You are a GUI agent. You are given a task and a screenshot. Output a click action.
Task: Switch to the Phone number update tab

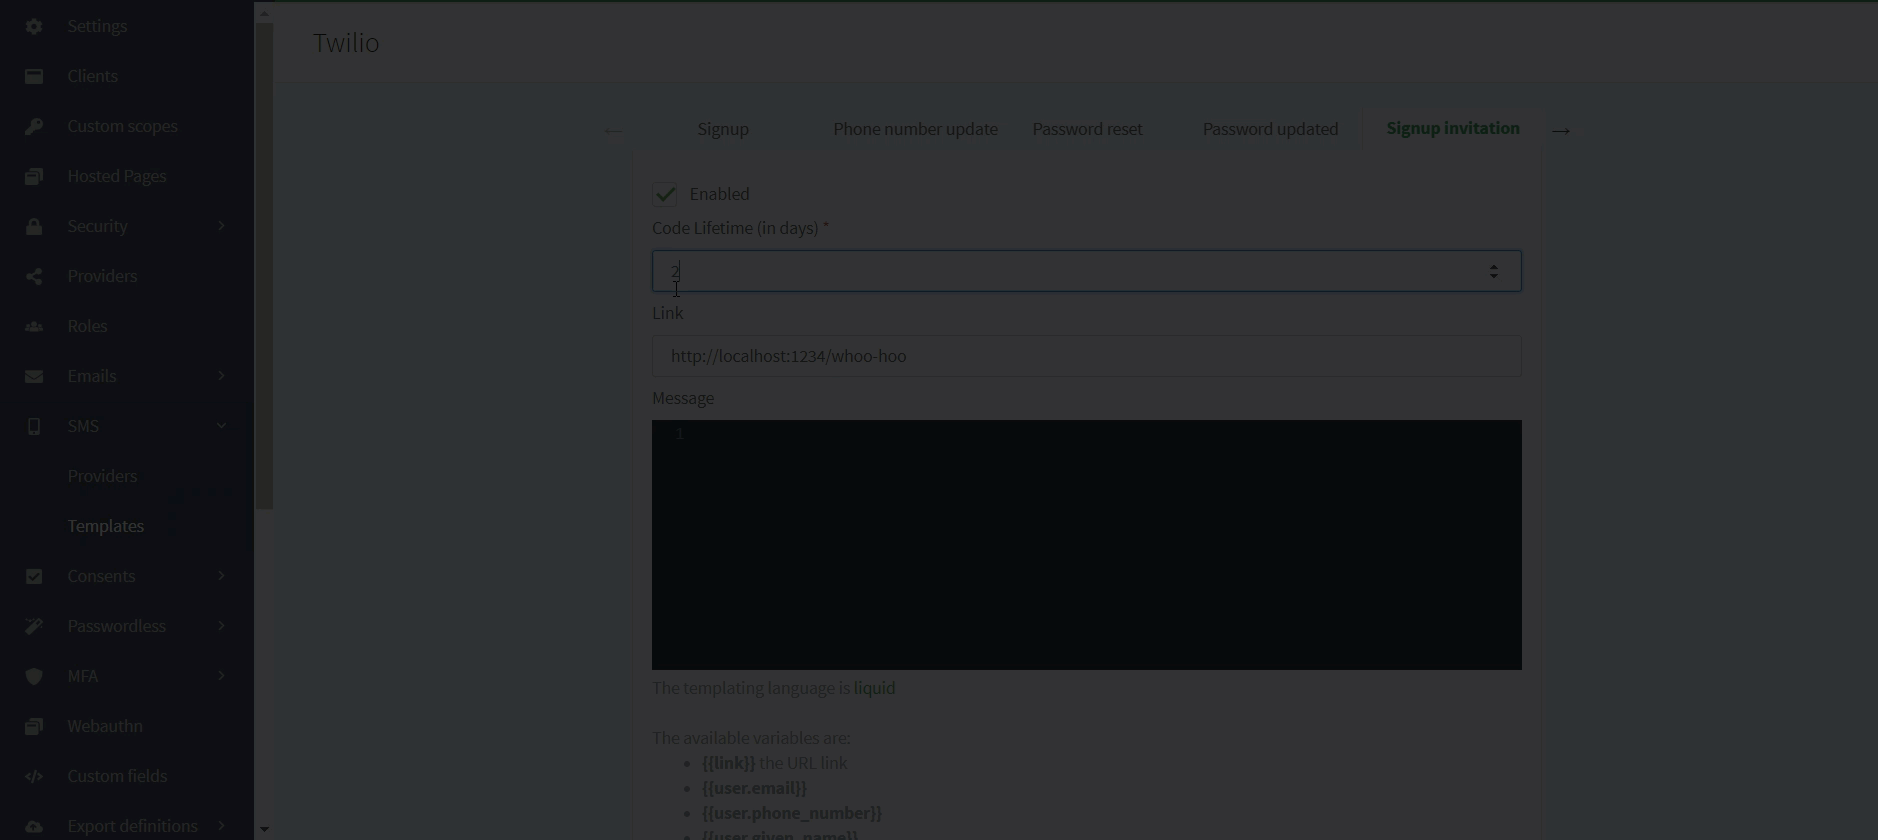pos(915,129)
